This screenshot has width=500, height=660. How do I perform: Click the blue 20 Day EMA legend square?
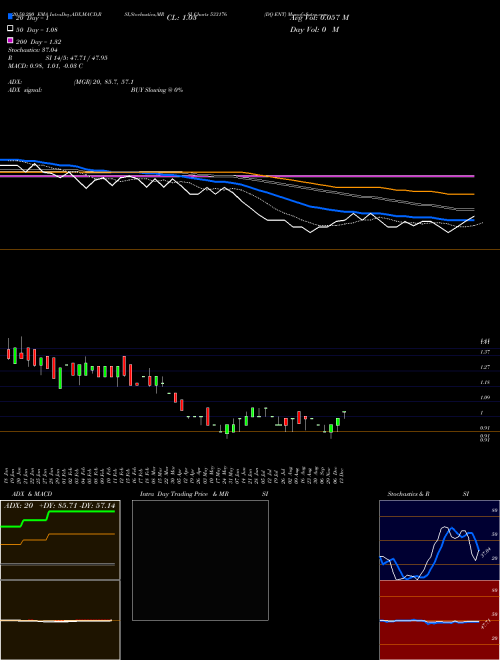(x=10, y=16)
